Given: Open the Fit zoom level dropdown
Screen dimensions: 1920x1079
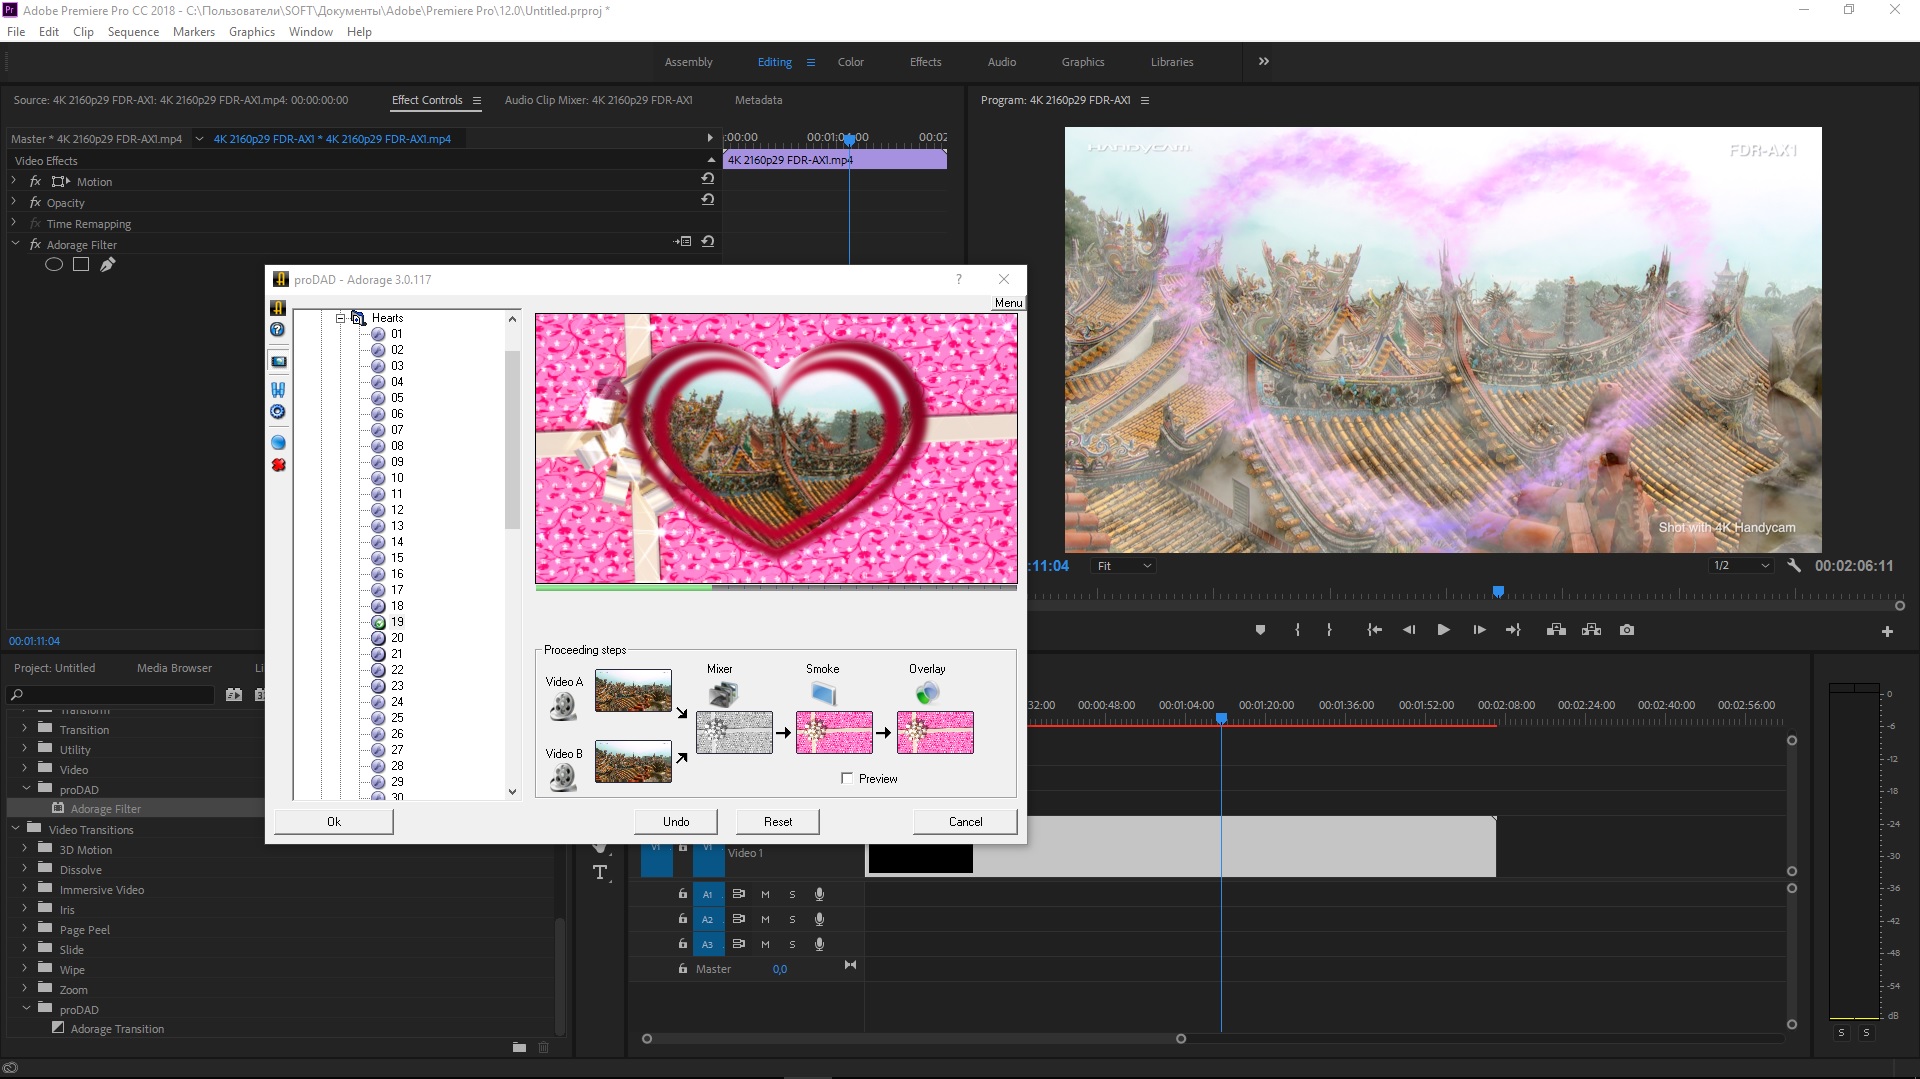Looking at the screenshot, I should coord(1124,566).
